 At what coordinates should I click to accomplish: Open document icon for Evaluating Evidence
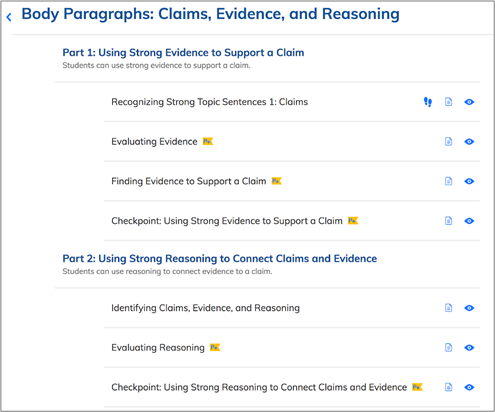point(448,141)
